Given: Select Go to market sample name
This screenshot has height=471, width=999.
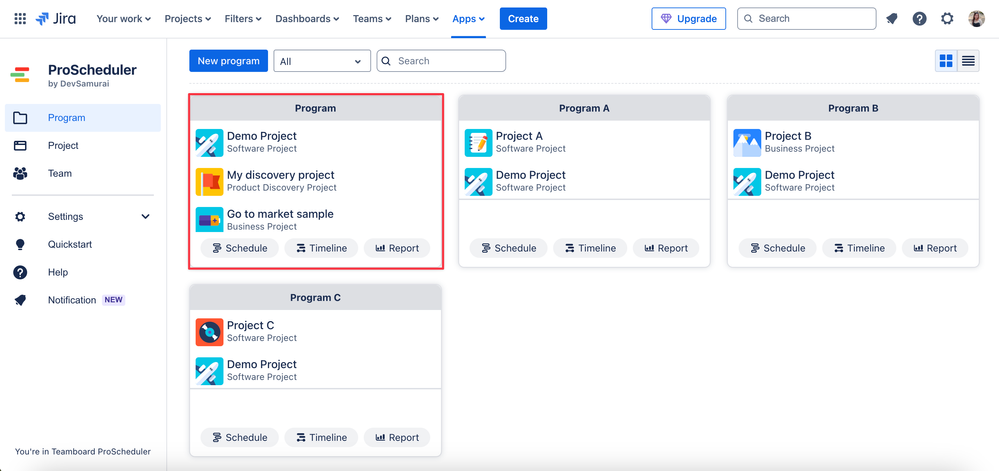Looking at the screenshot, I should [280, 214].
